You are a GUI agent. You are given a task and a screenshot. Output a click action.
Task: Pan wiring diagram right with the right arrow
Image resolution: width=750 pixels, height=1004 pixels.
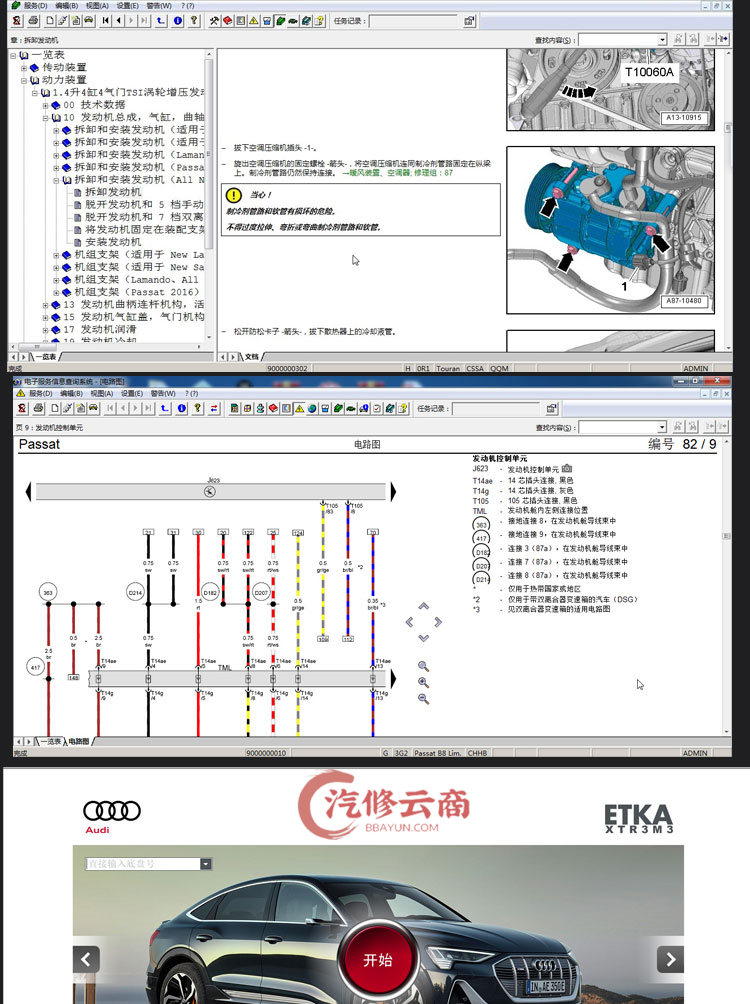[x=438, y=622]
